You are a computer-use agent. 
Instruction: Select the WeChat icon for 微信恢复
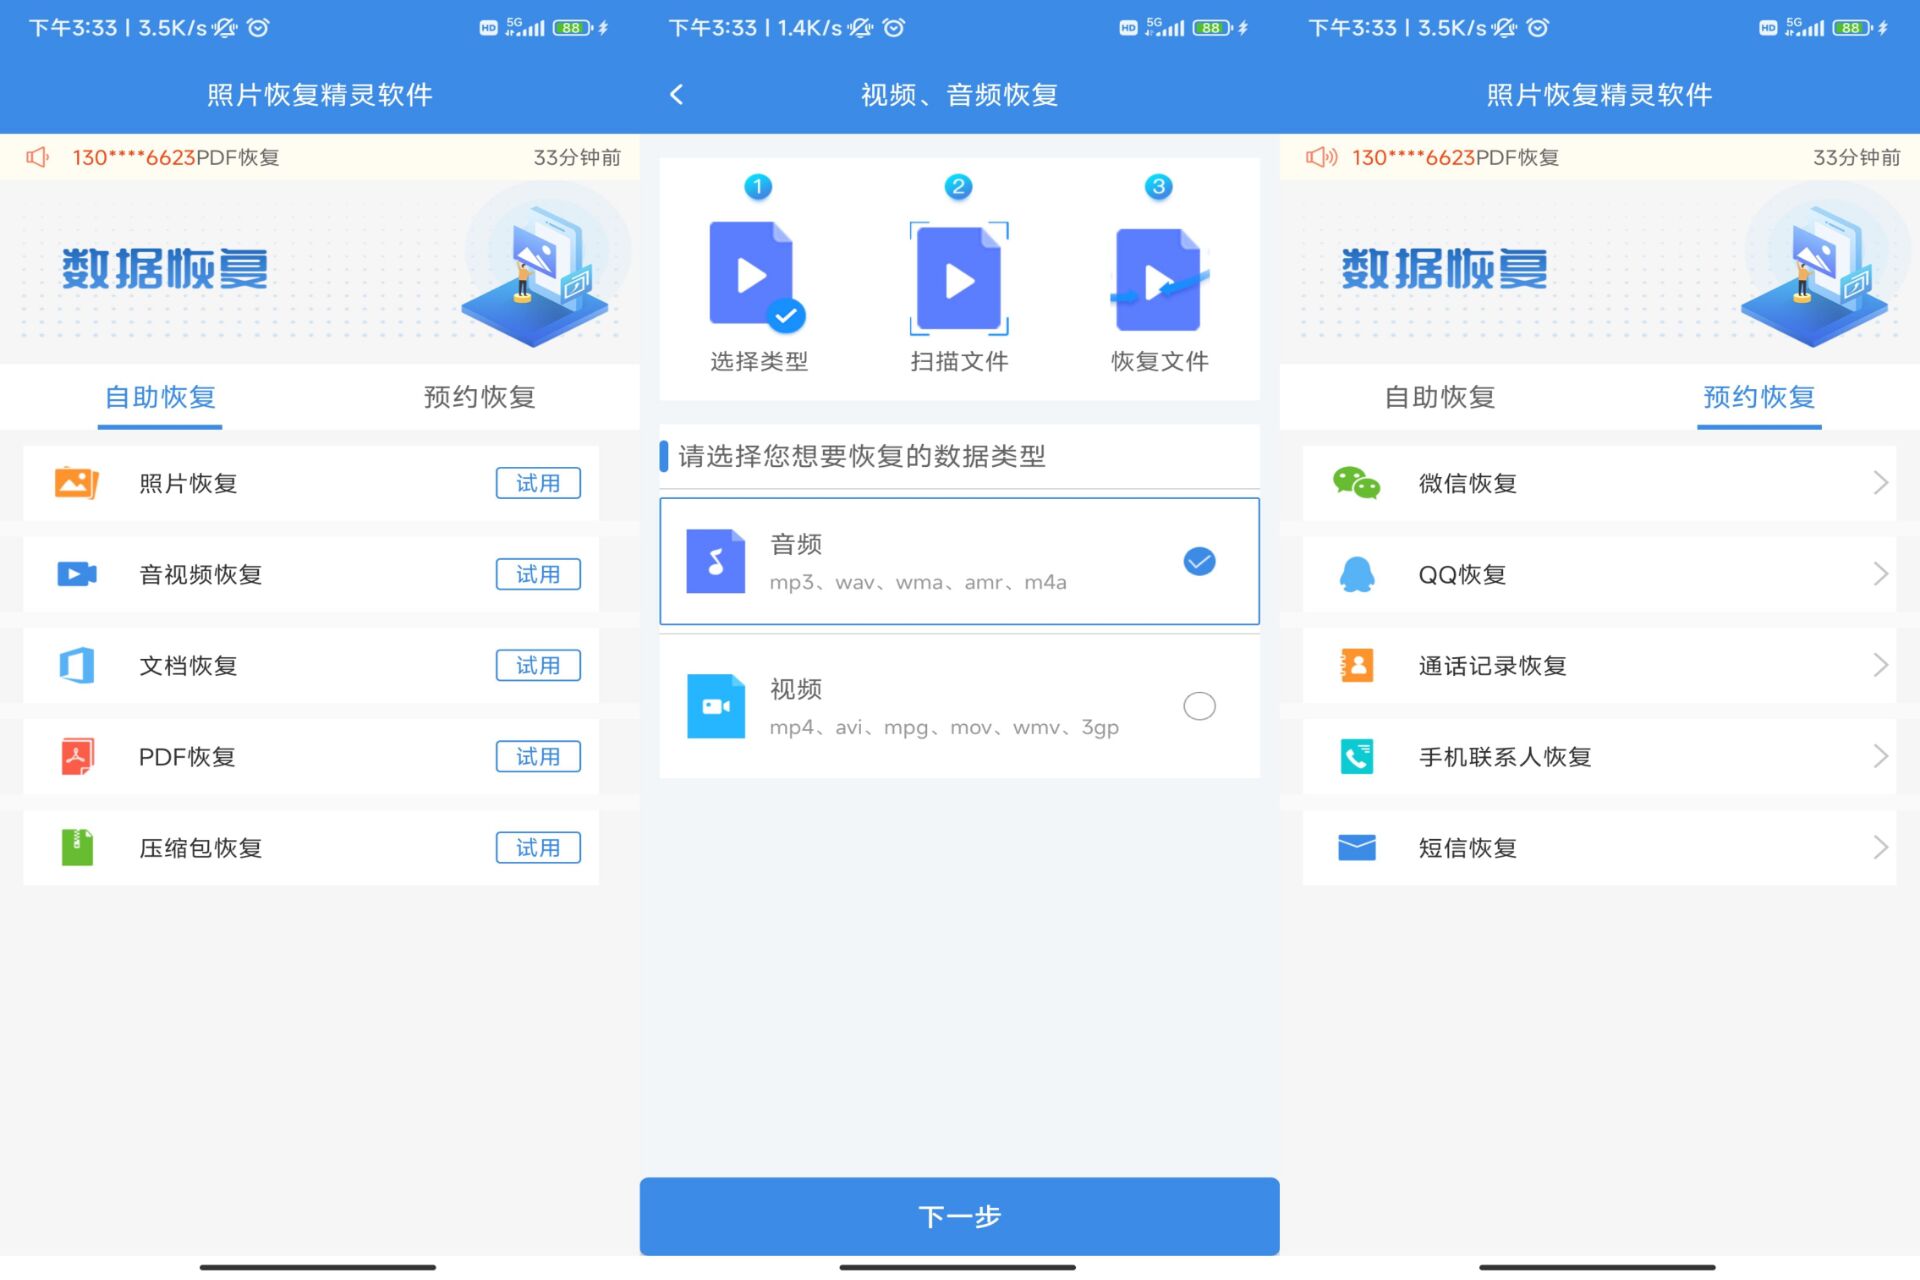pyautogui.click(x=1356, y=483)
